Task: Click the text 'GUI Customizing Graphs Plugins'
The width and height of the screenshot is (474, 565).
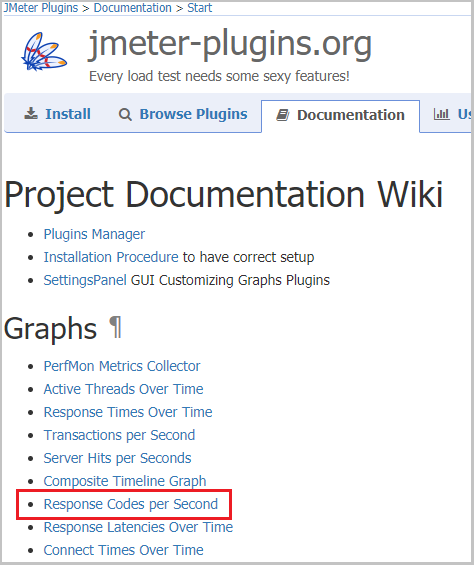Action: [230, 280]
